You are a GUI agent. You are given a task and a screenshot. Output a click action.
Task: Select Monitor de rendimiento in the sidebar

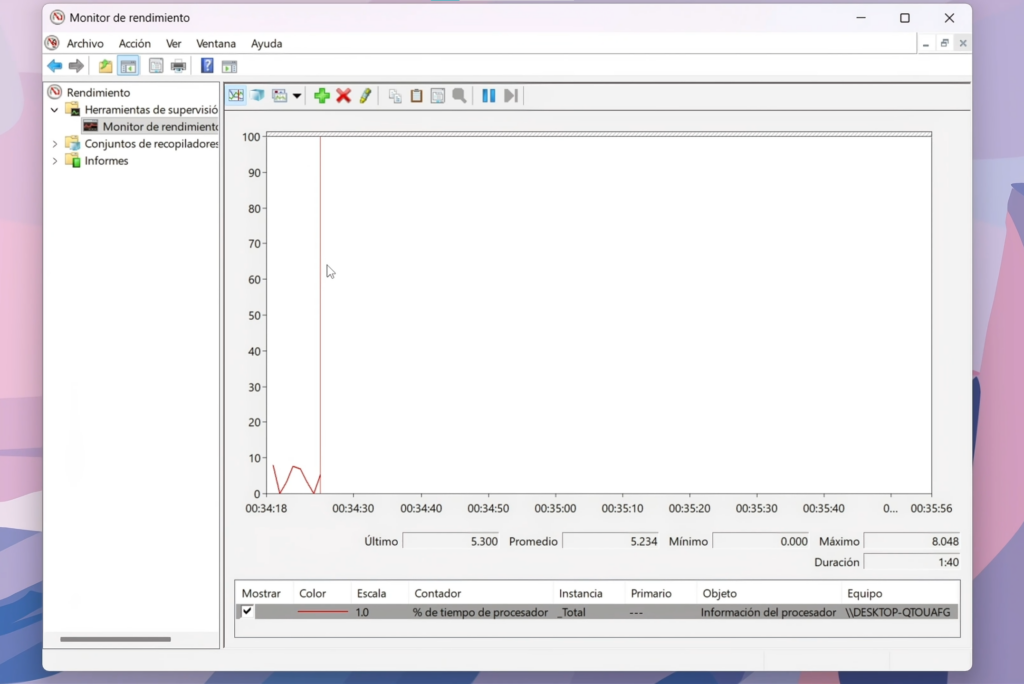(152, 126)
